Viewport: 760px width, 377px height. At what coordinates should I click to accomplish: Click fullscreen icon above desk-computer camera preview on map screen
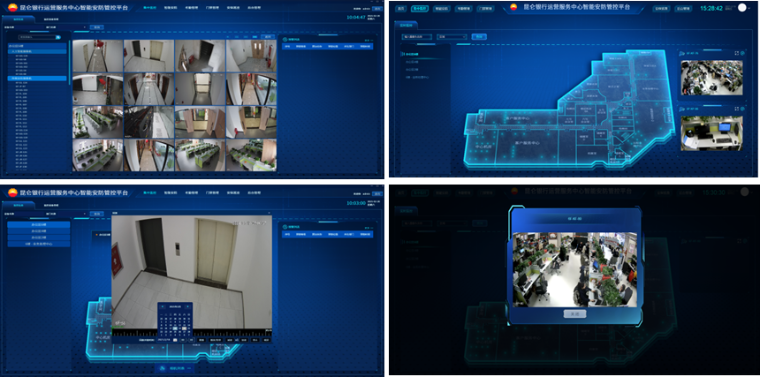(x=737, y=108)
